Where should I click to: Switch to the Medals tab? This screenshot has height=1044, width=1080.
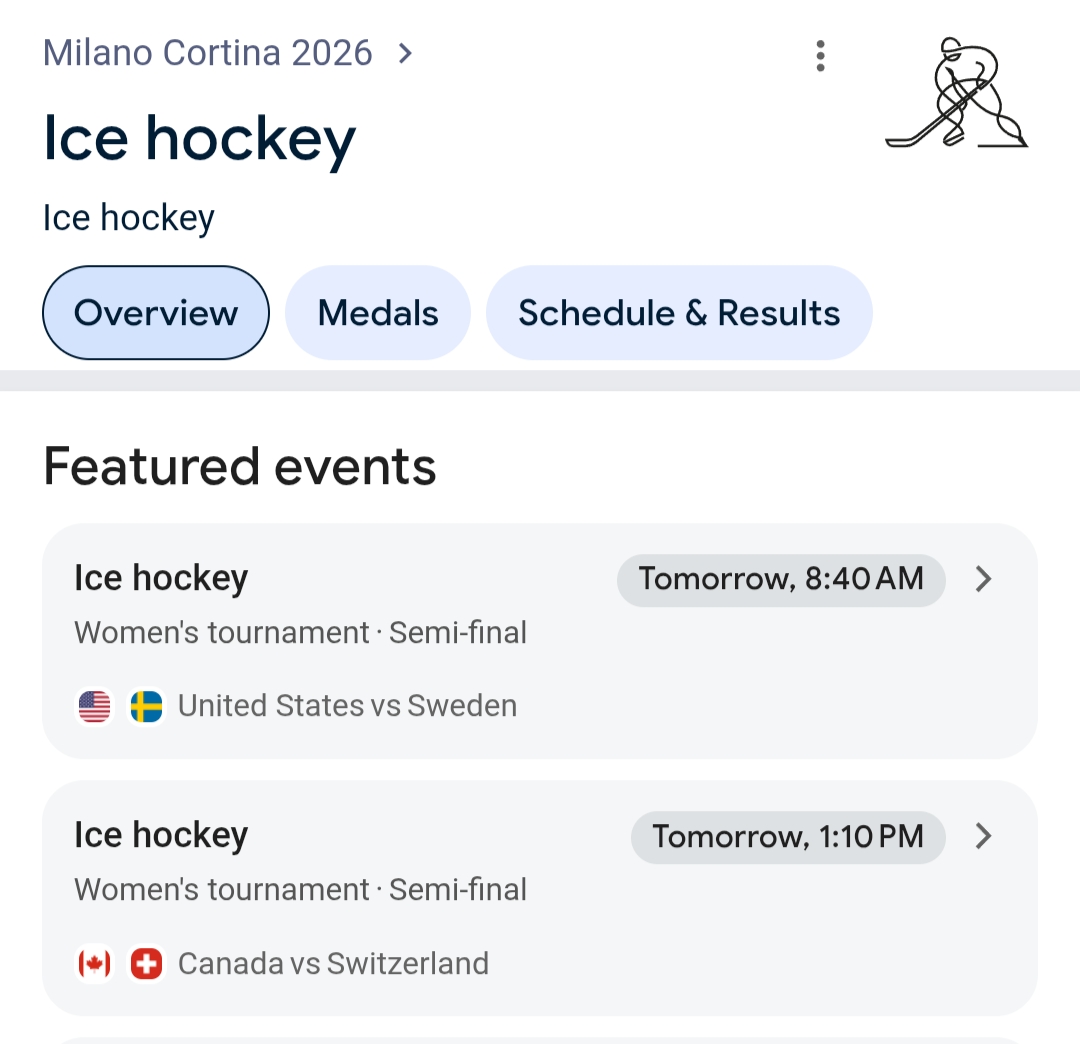(x=378, y=313)
